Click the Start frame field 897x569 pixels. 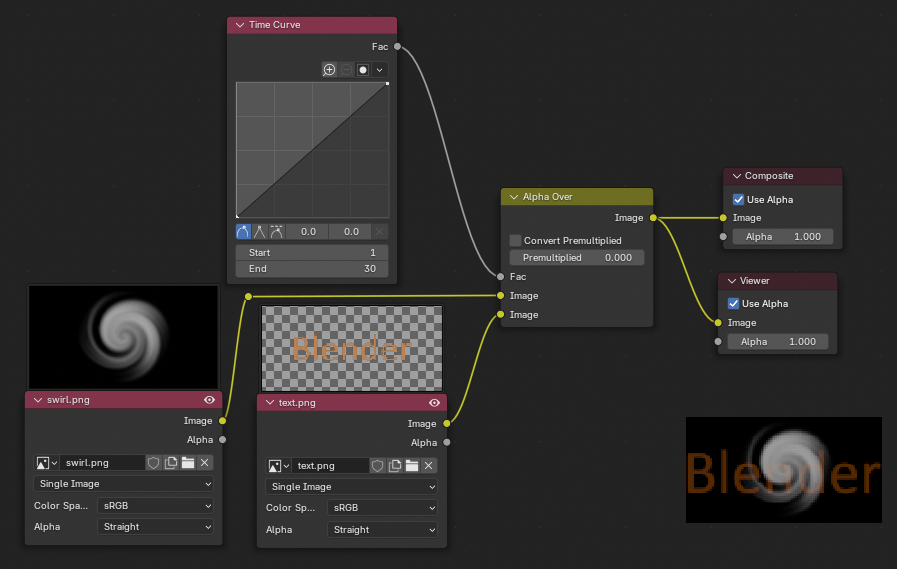pos(312,252)
